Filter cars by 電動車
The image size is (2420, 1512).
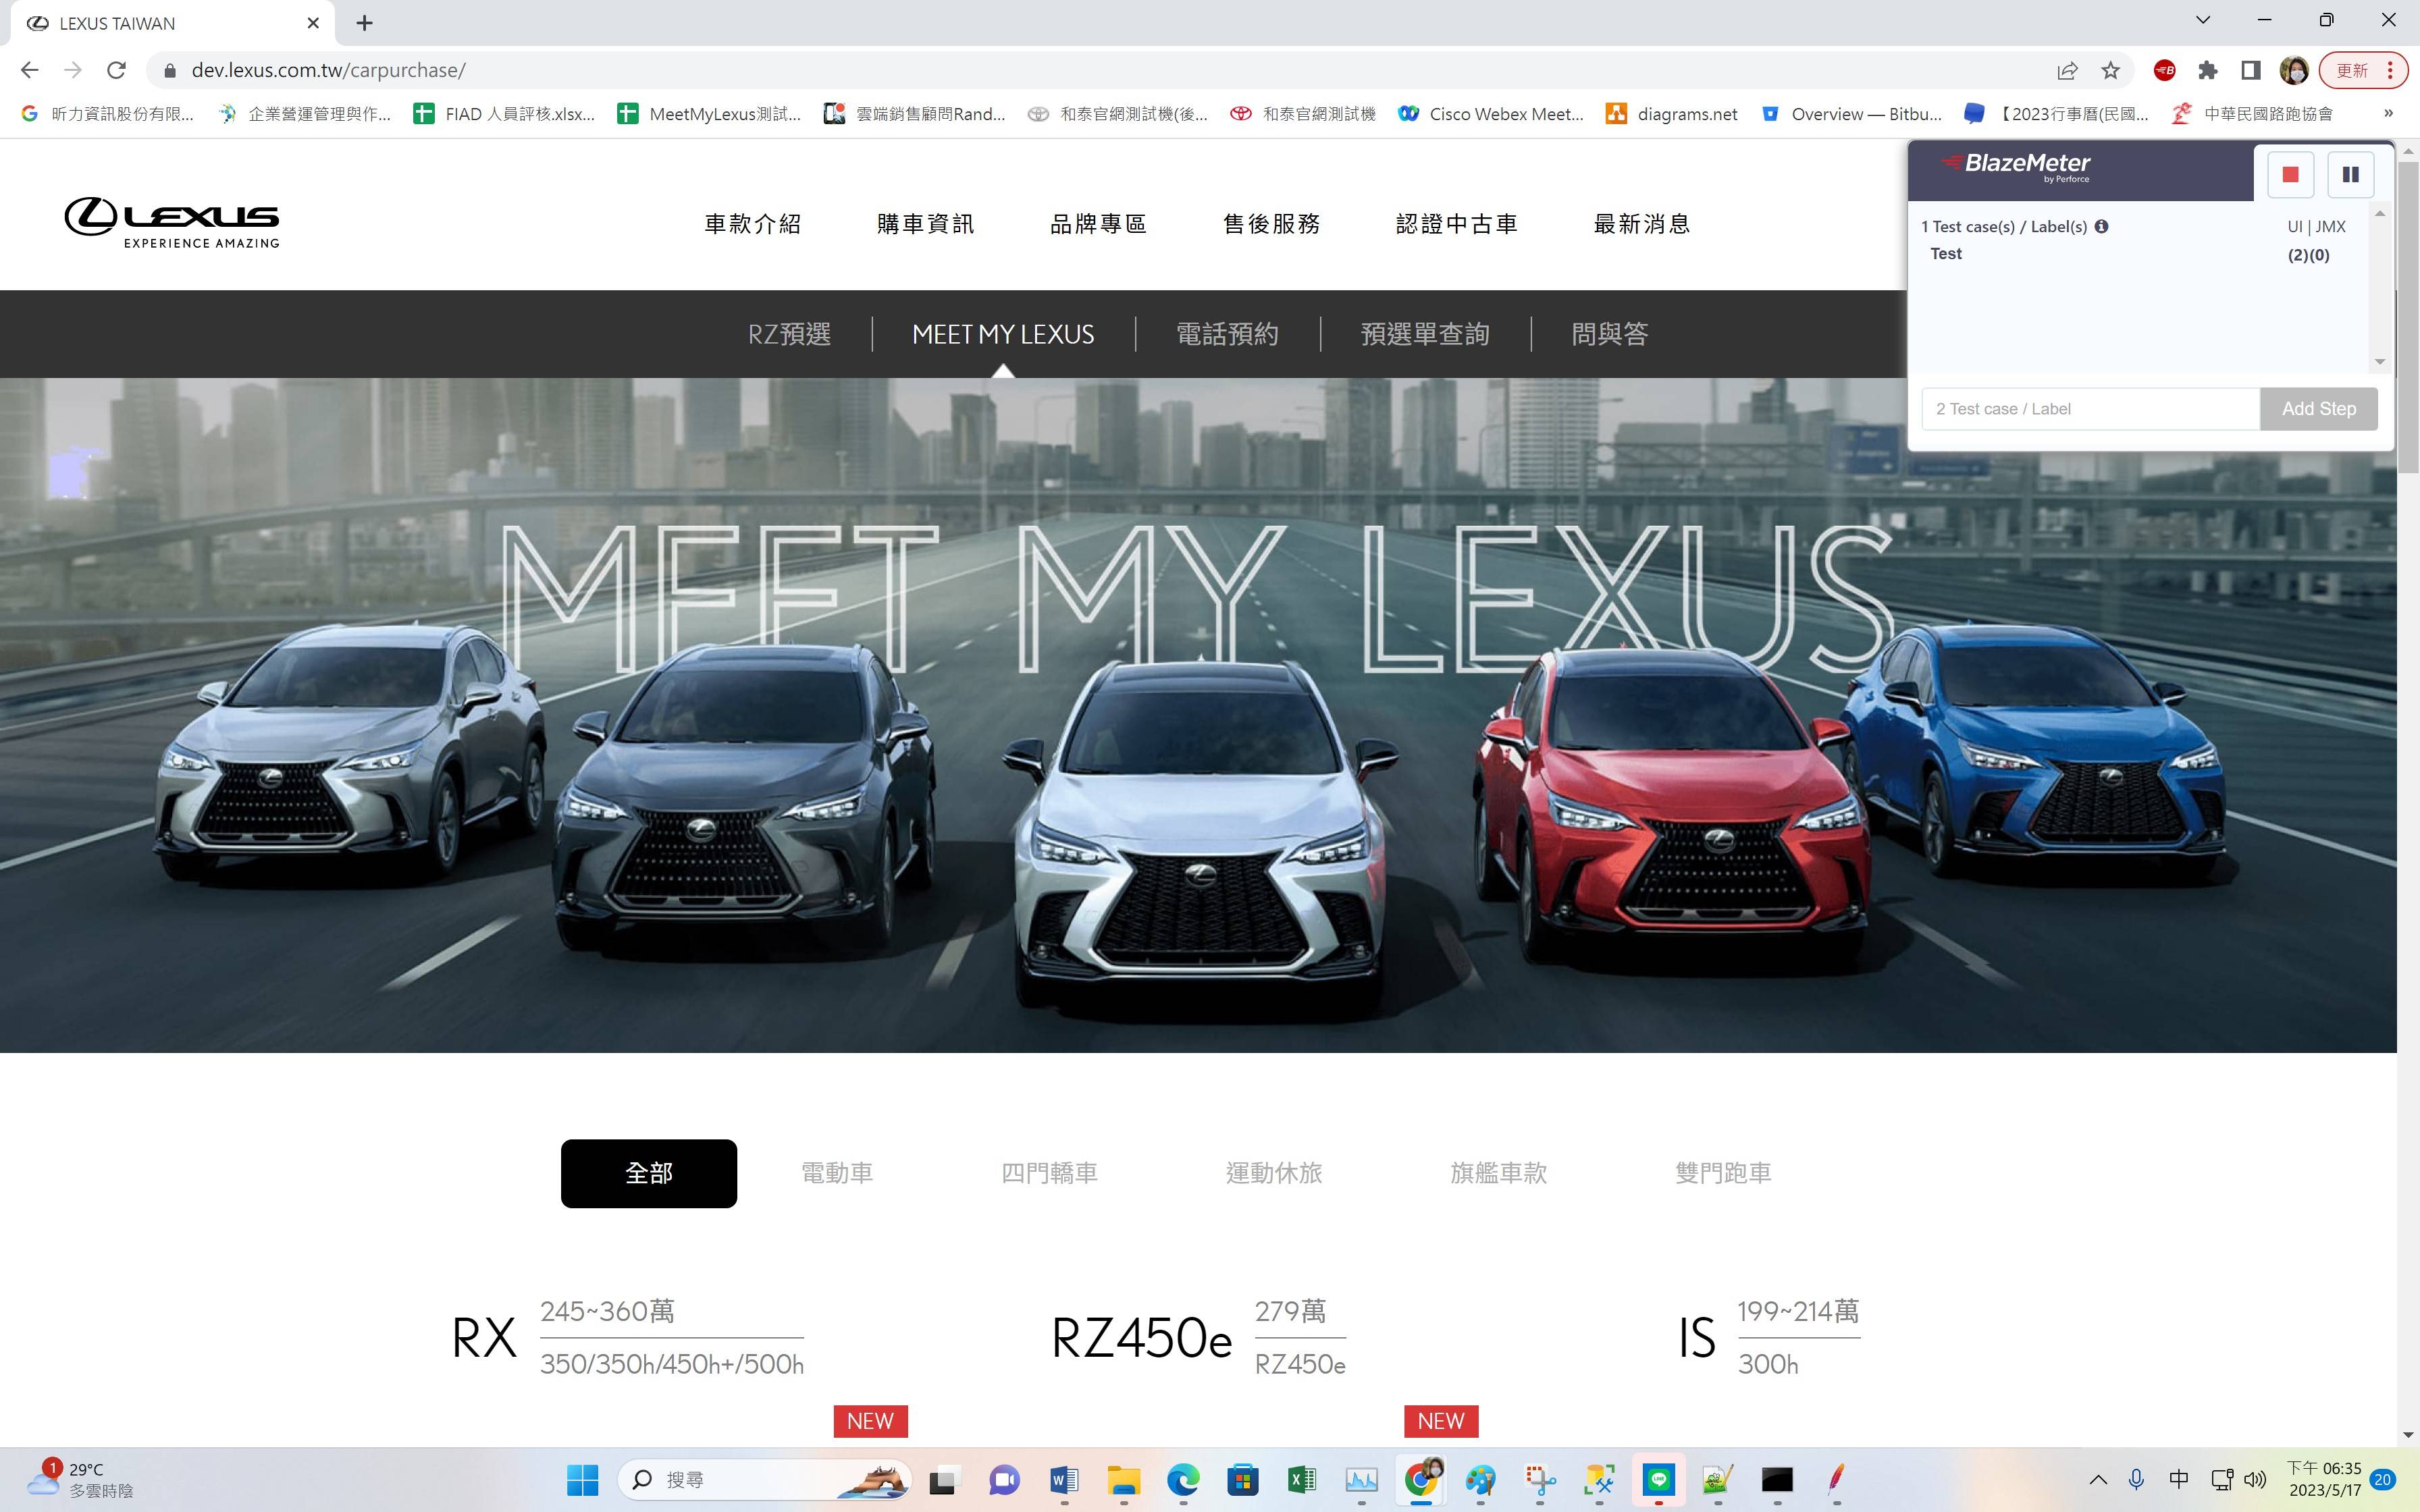837,1173
